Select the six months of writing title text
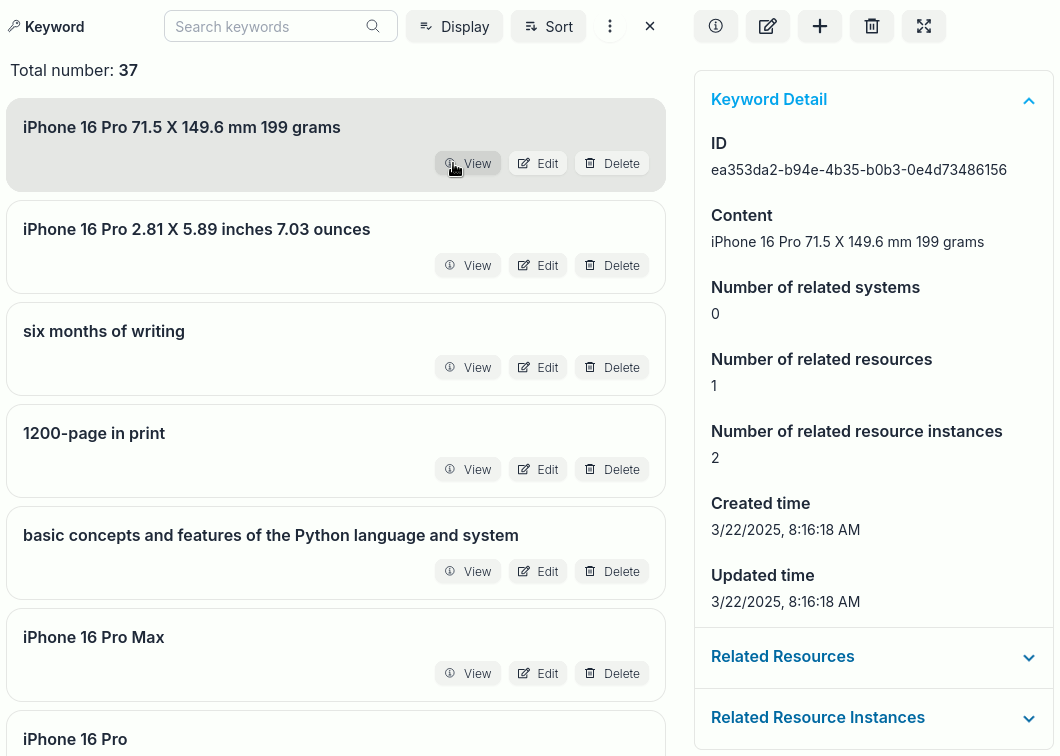The image size is (1060, 756). pos(103,331)
